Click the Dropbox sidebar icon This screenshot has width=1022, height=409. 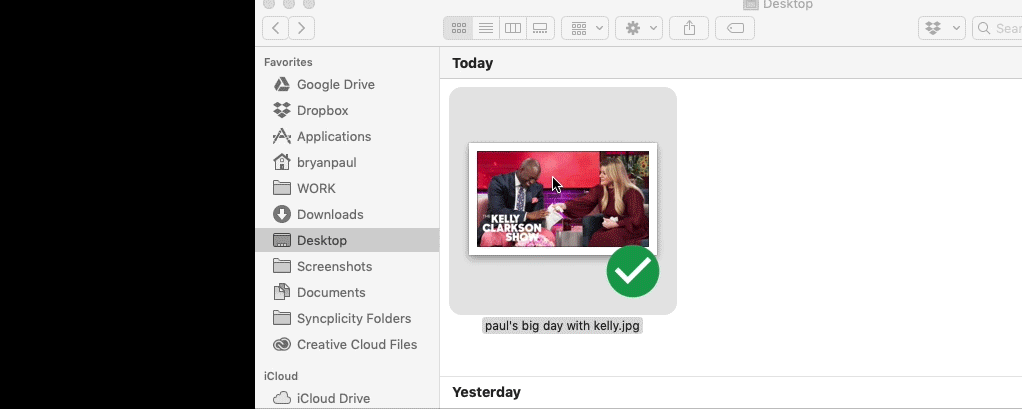282,110
